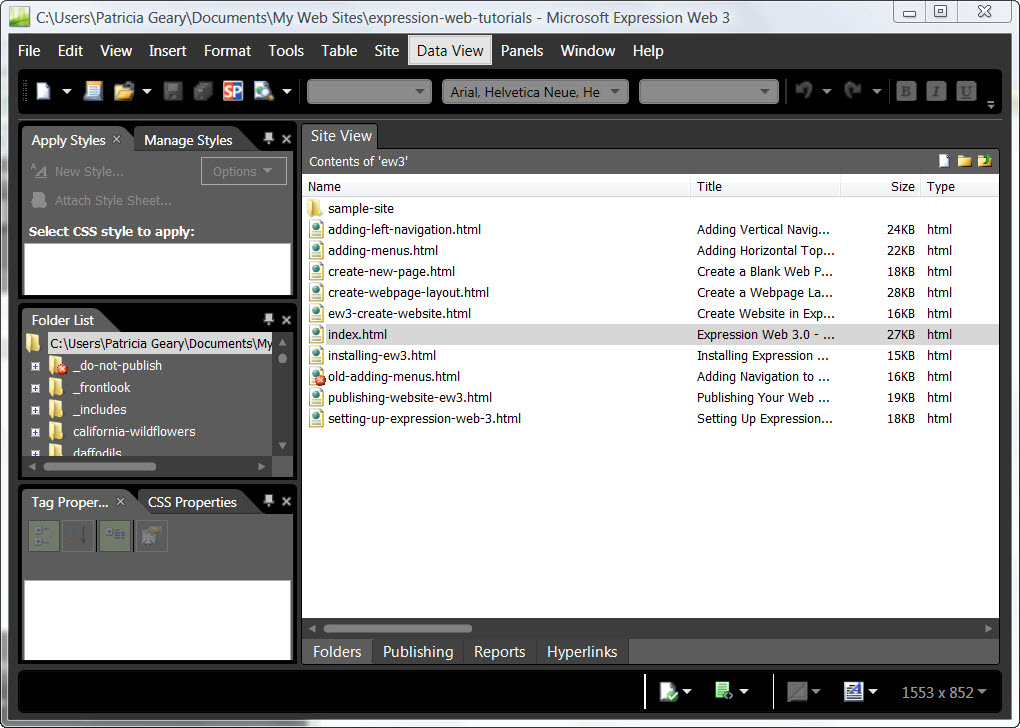Screen dimensions: 1020x728
Task: Open the 1553 x 852 page size dropdown
Action: click(x=944, y=692)
